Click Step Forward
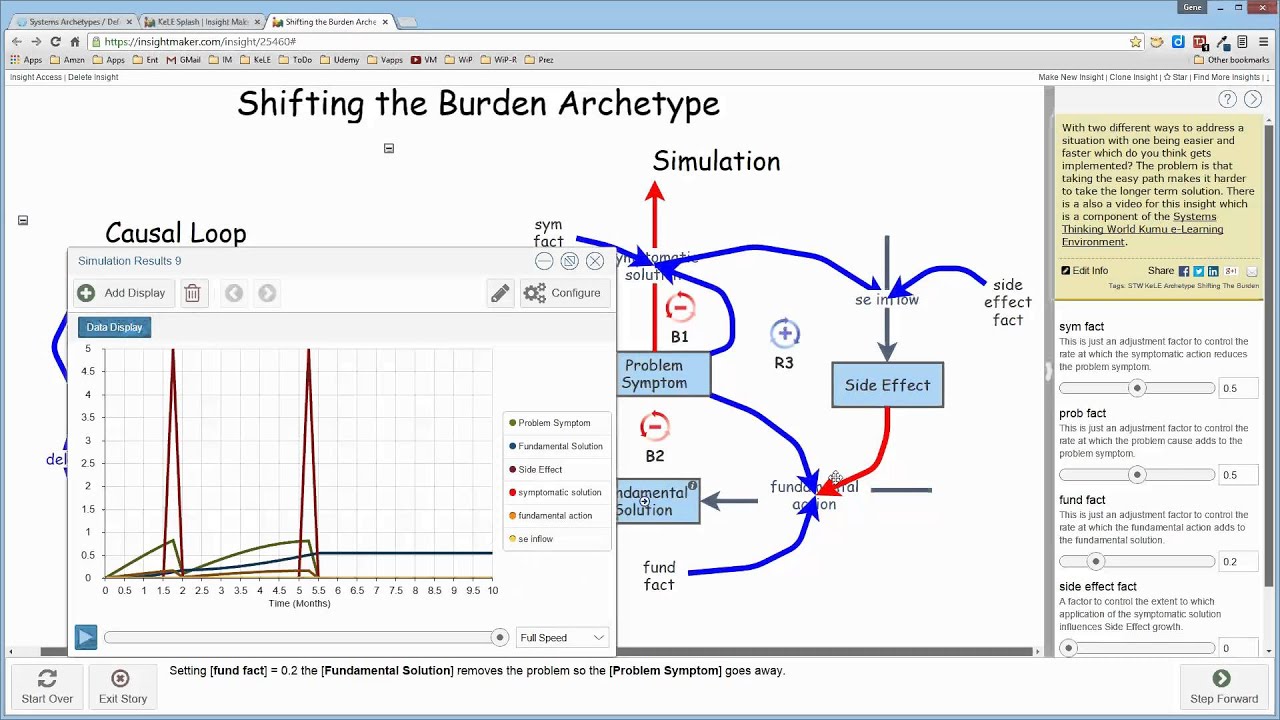This screenshot has height=720, width=1280. (1224, 687)
